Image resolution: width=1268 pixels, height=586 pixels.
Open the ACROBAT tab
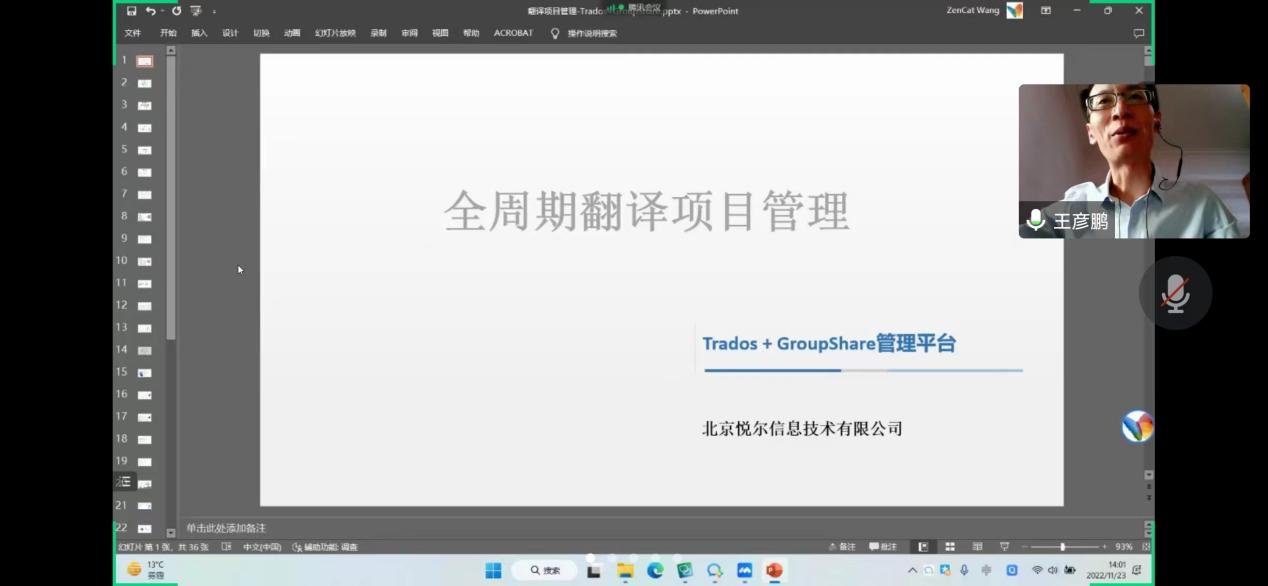point(513,33)
